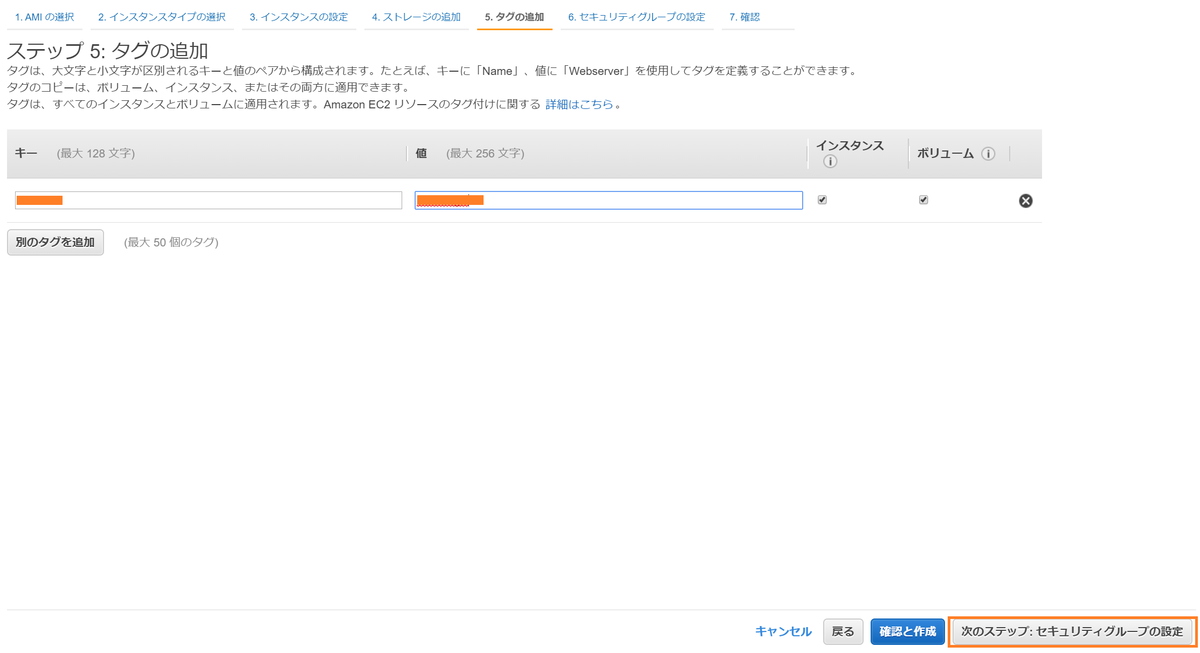Remove the tag row using the X icon
The width and height of the screenshot is (1200, 653).
1025,200
